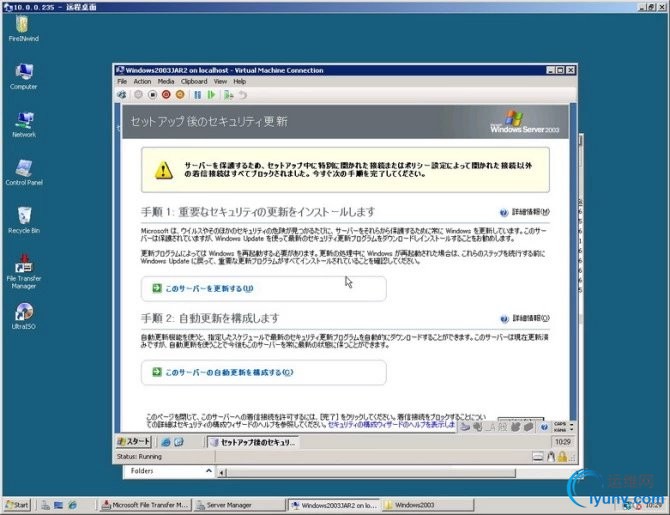Select the File Transfer Manager desktop shortcut
Viewport: 670px width, 515px height.
24,272
